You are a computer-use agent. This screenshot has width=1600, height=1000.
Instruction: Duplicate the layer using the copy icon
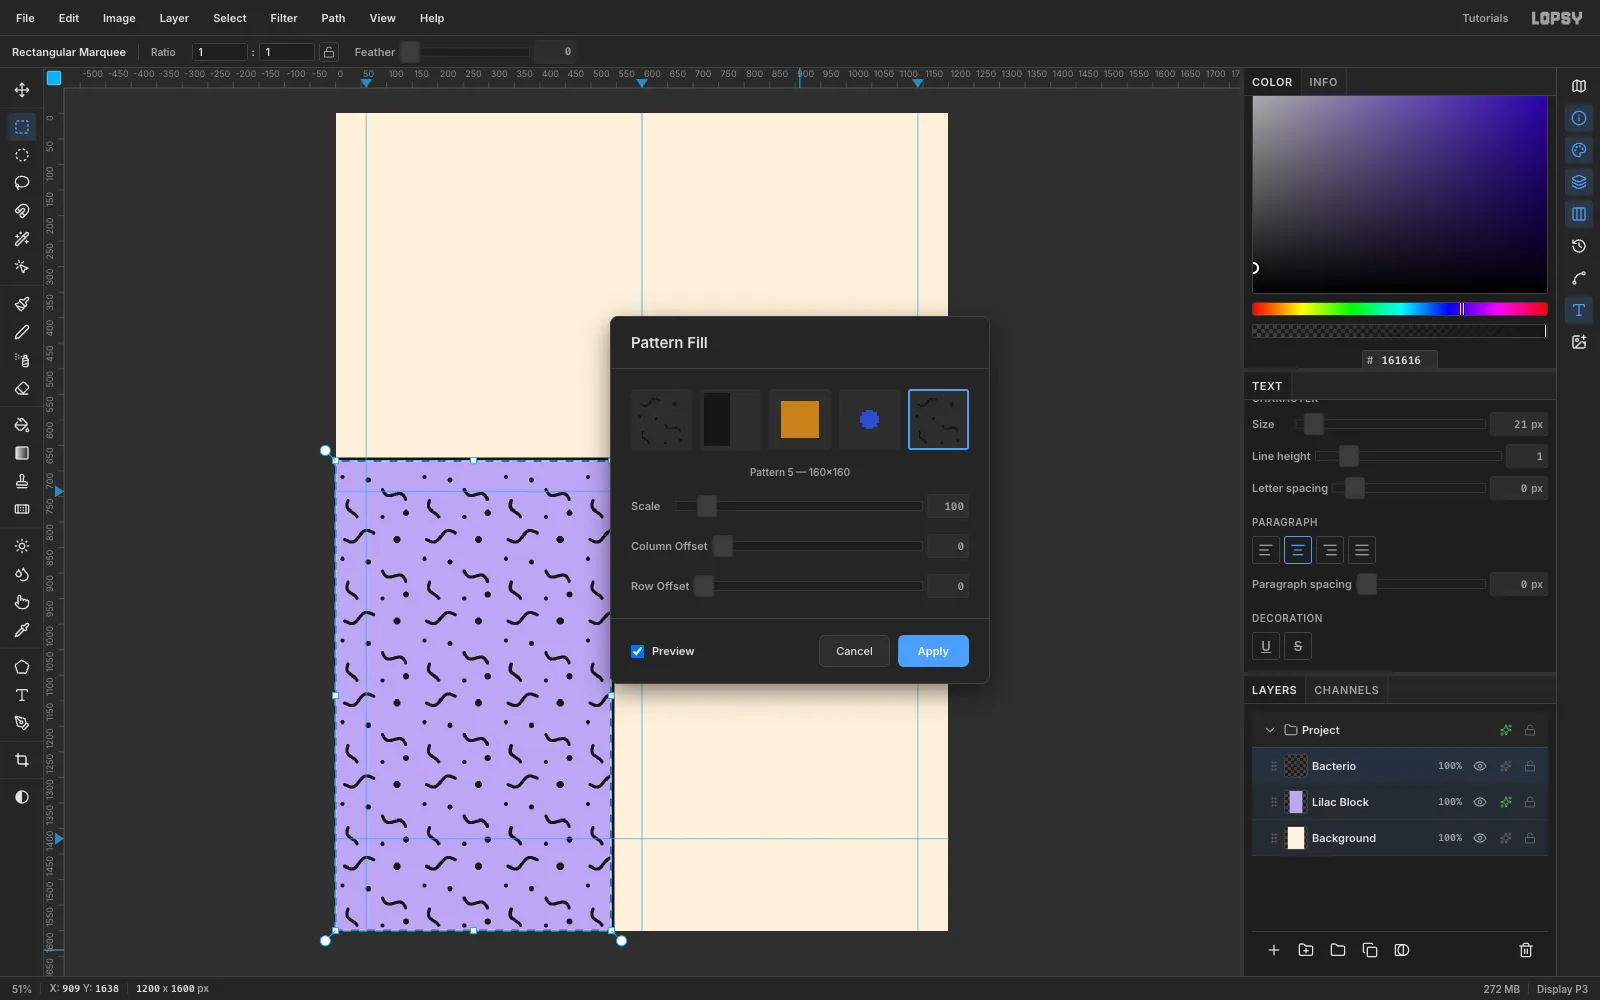(x=1370, y=950)
